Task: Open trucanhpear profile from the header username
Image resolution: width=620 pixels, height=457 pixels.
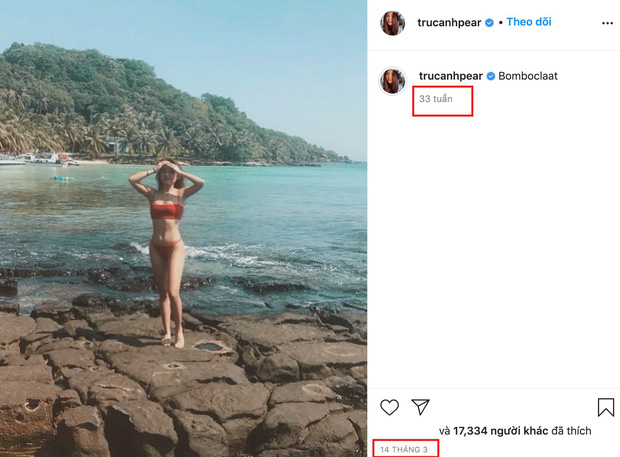Action: tap(450, 22)
